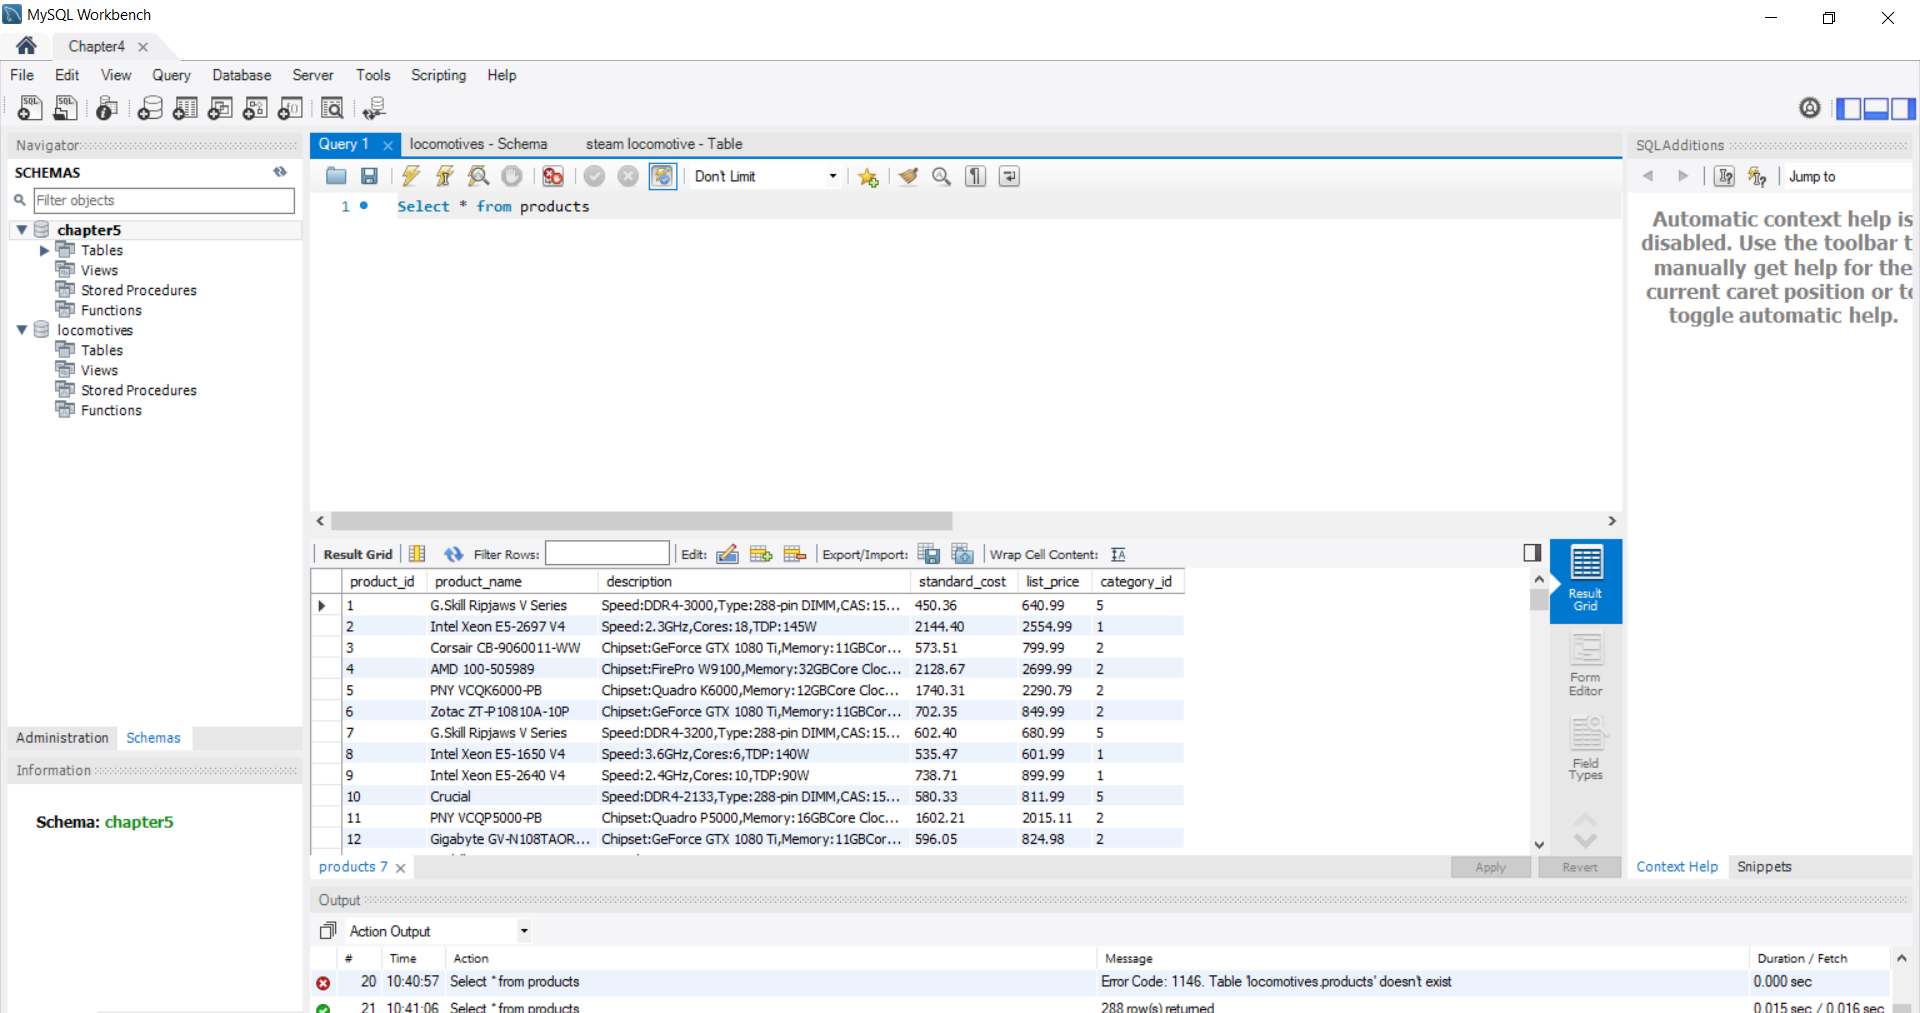The image size is (1920, 1013).
Task: Toggle the bottom output panel visibility
Action: pyautogui.click(x=1876, y=108)
